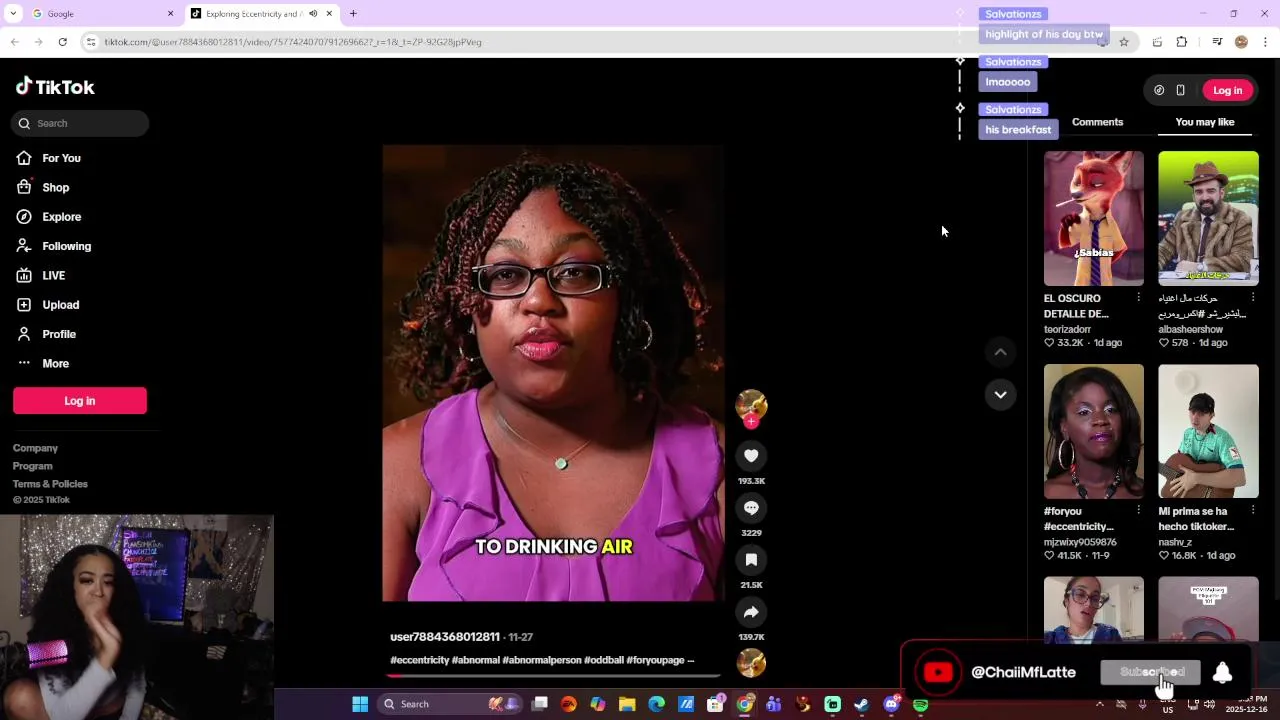Reload the page

tap(62, 42)
